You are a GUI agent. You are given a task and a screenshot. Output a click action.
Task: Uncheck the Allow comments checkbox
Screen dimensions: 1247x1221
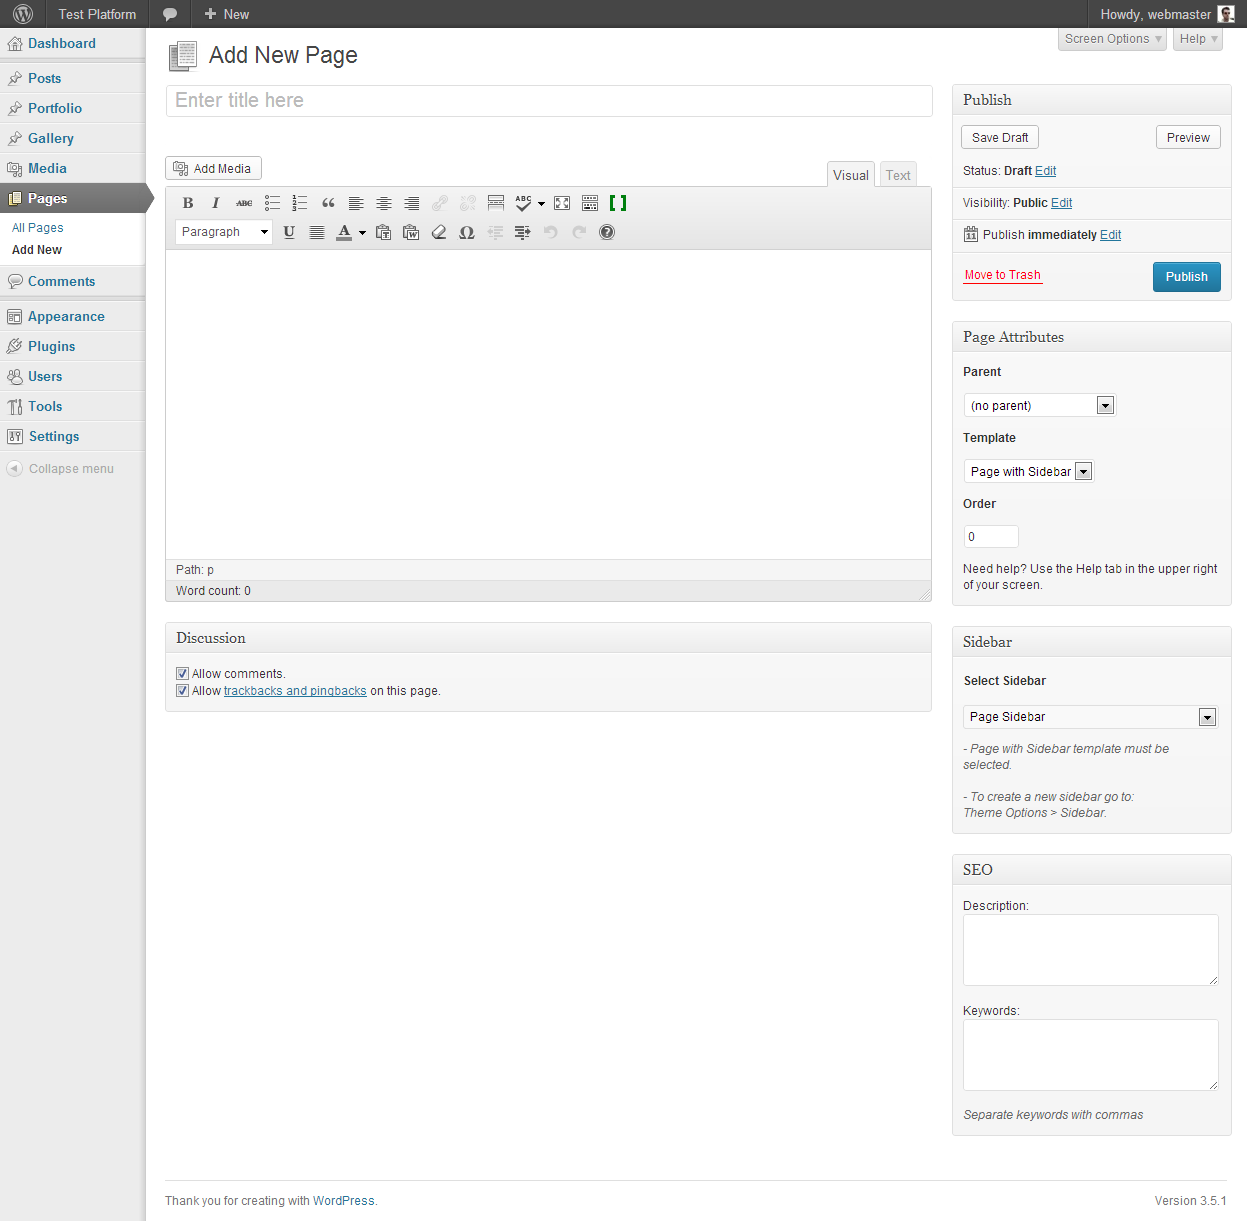182,674
